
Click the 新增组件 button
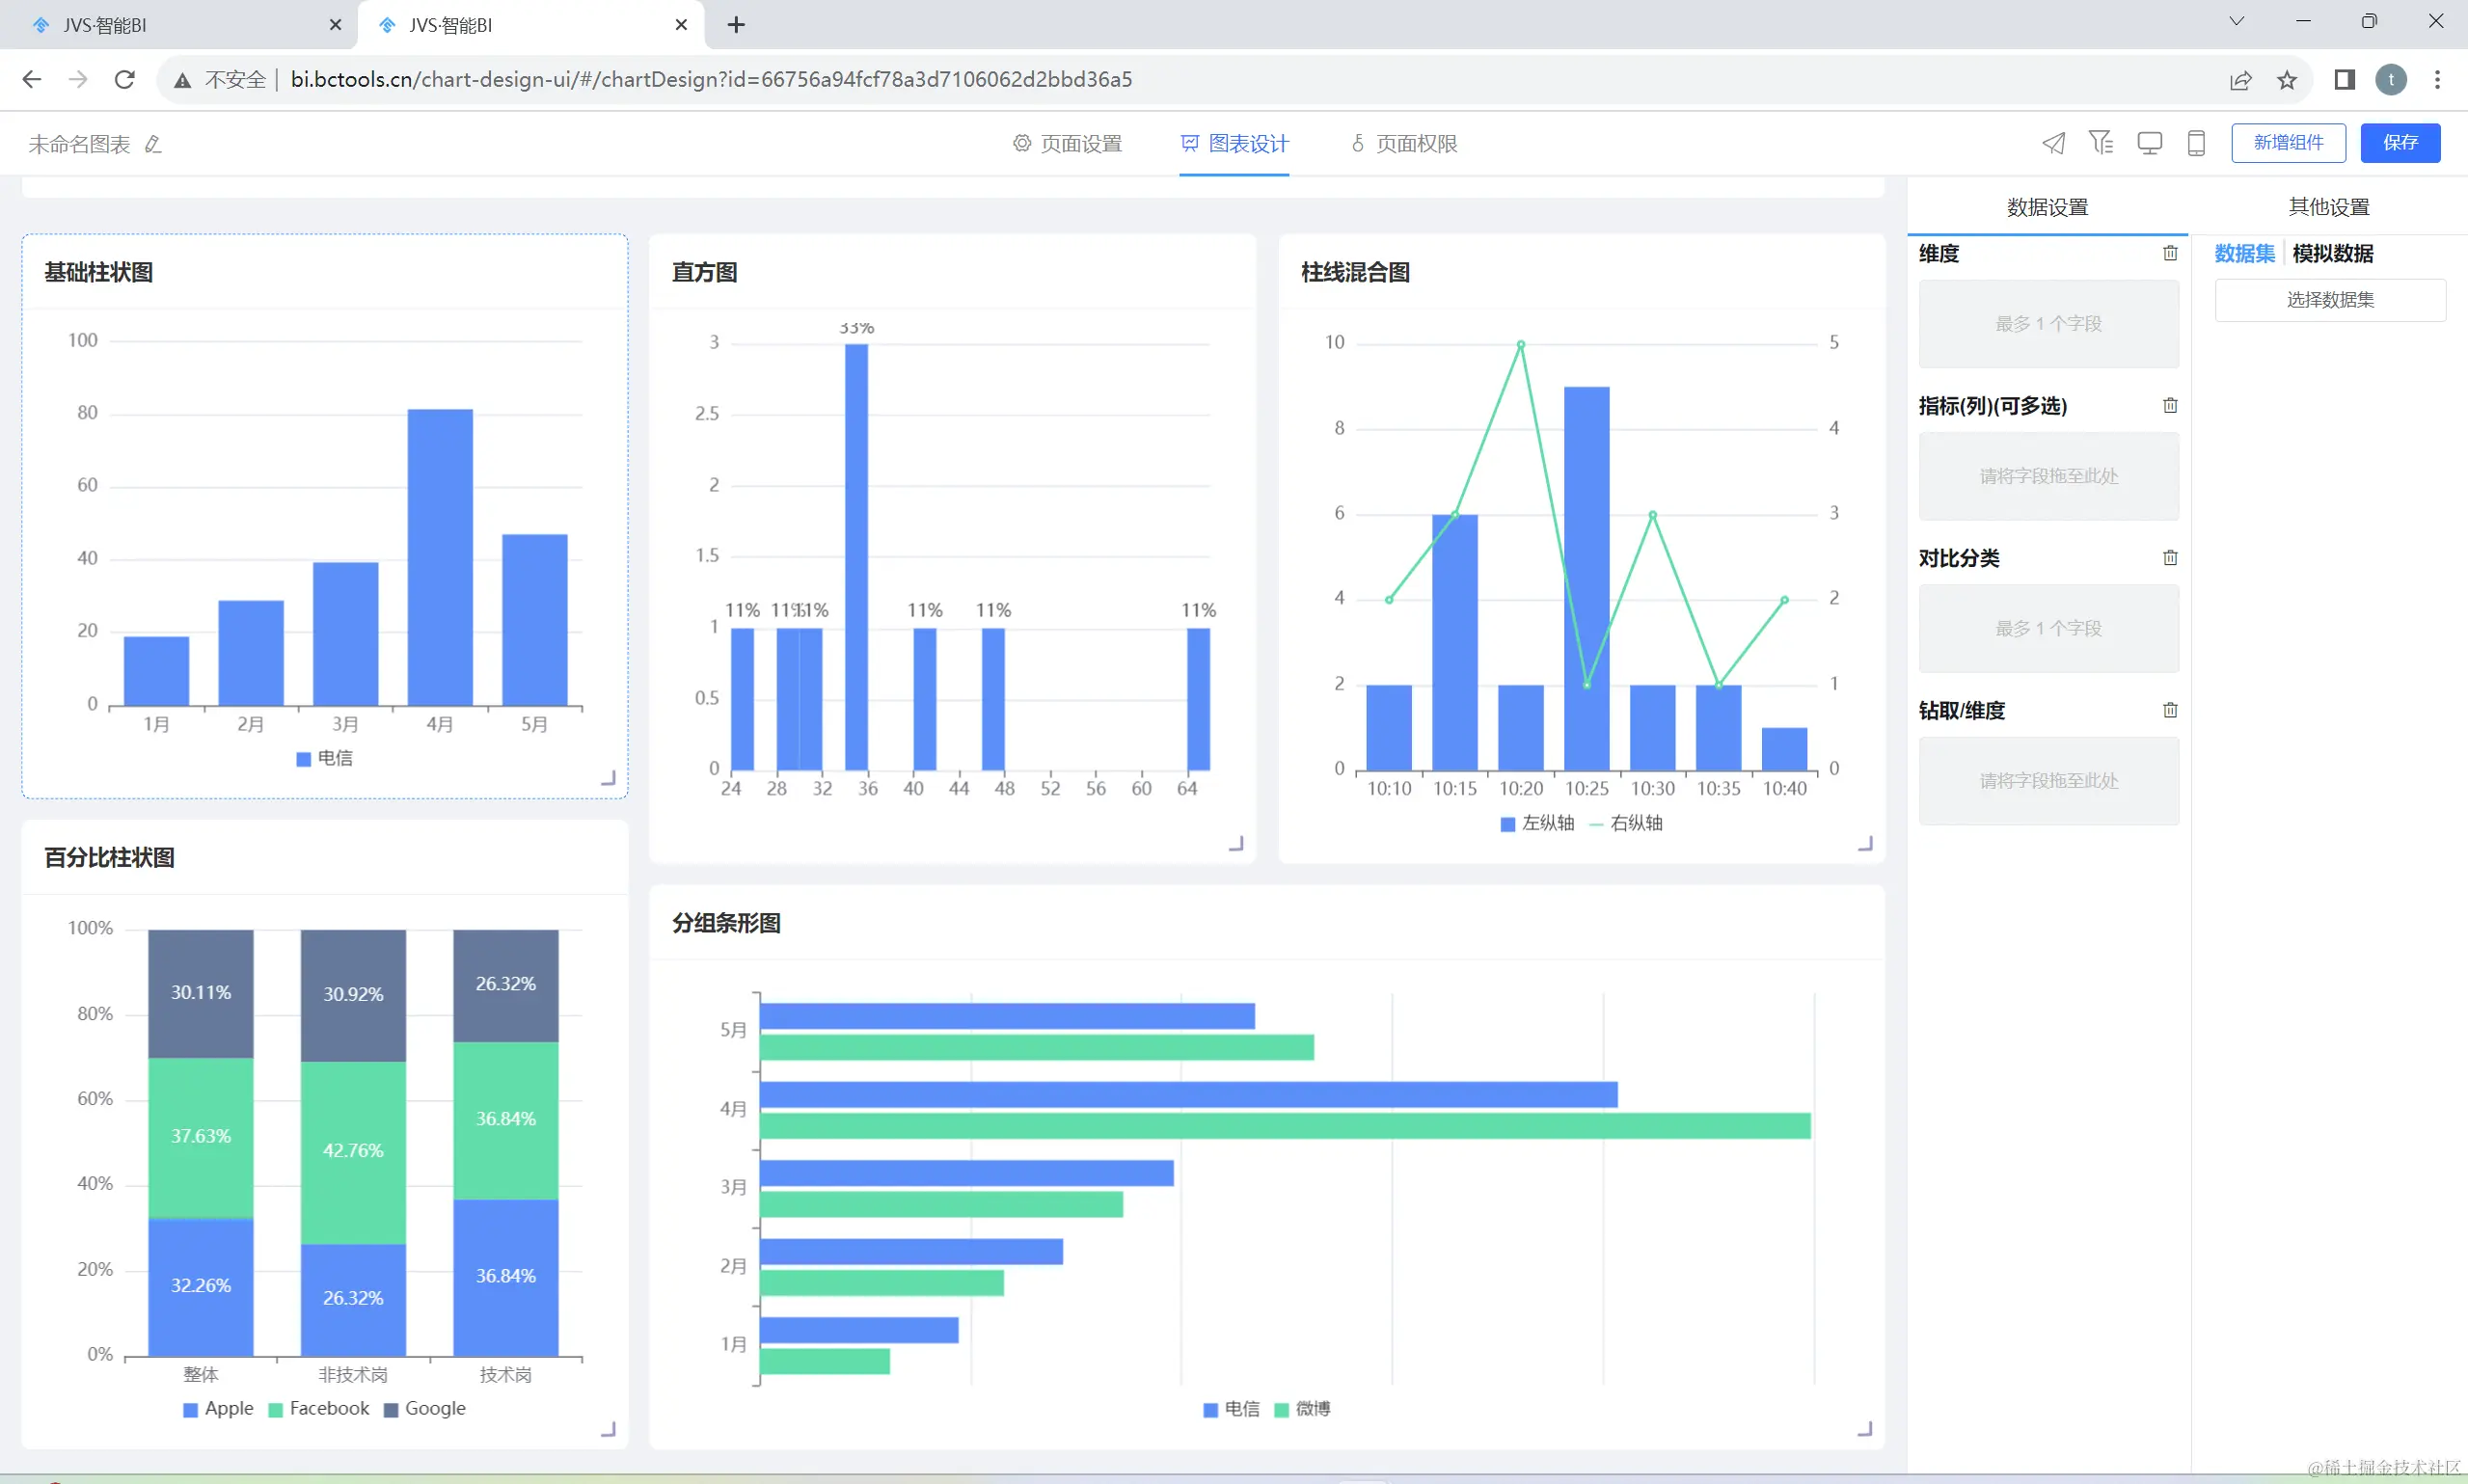[x=2288, y=143]
